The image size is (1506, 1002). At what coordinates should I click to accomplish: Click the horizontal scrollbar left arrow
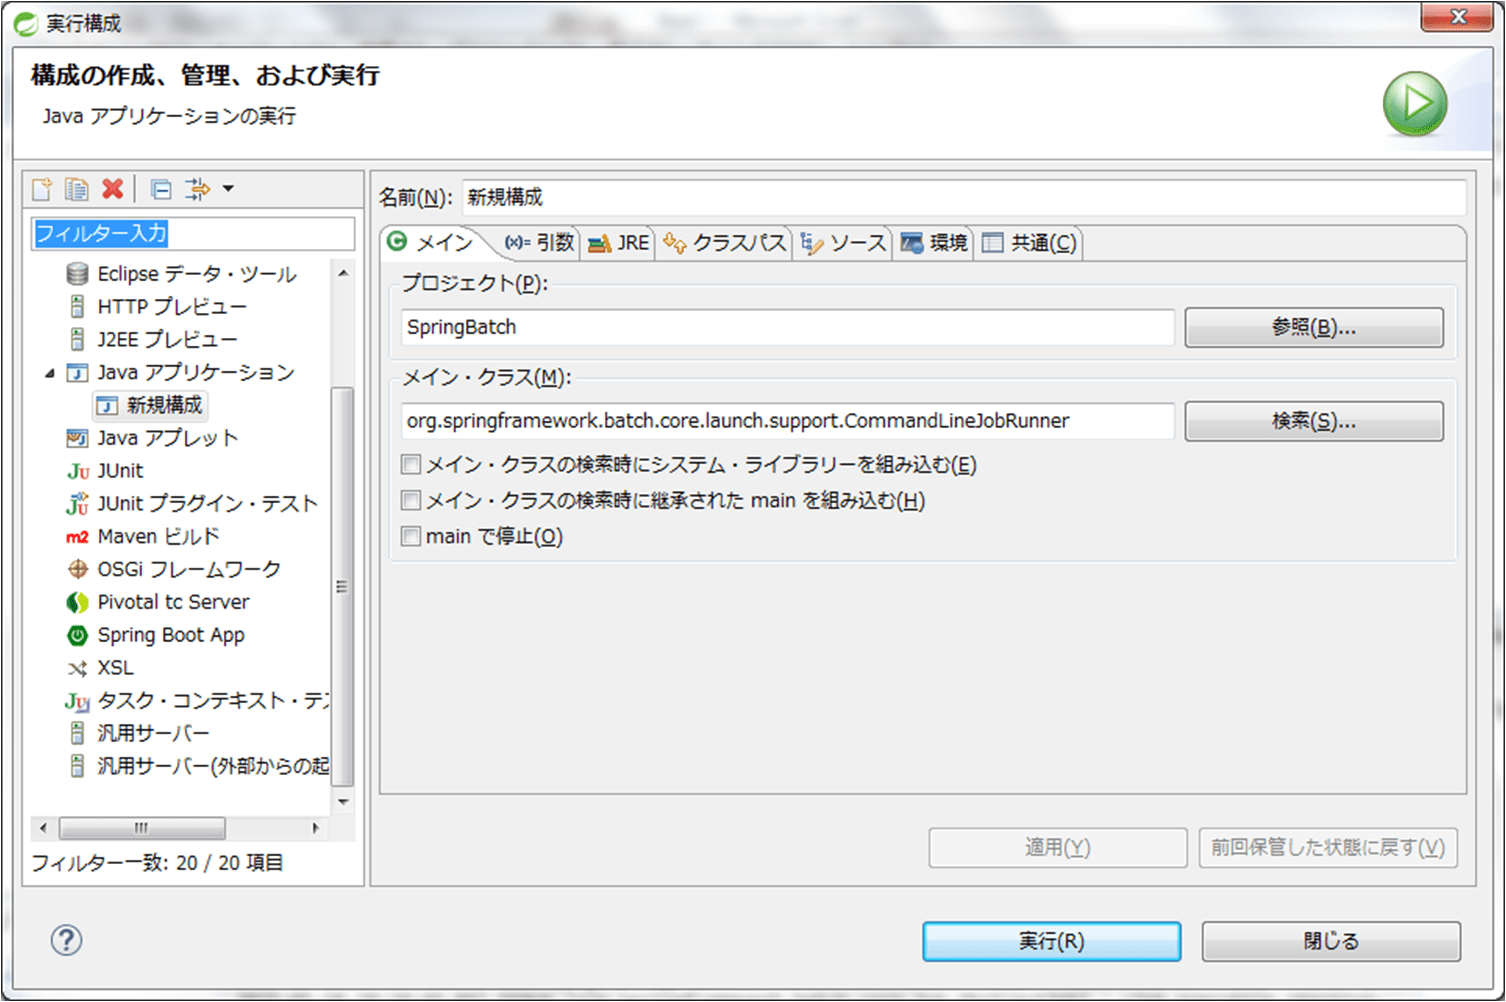pos(43,828)
